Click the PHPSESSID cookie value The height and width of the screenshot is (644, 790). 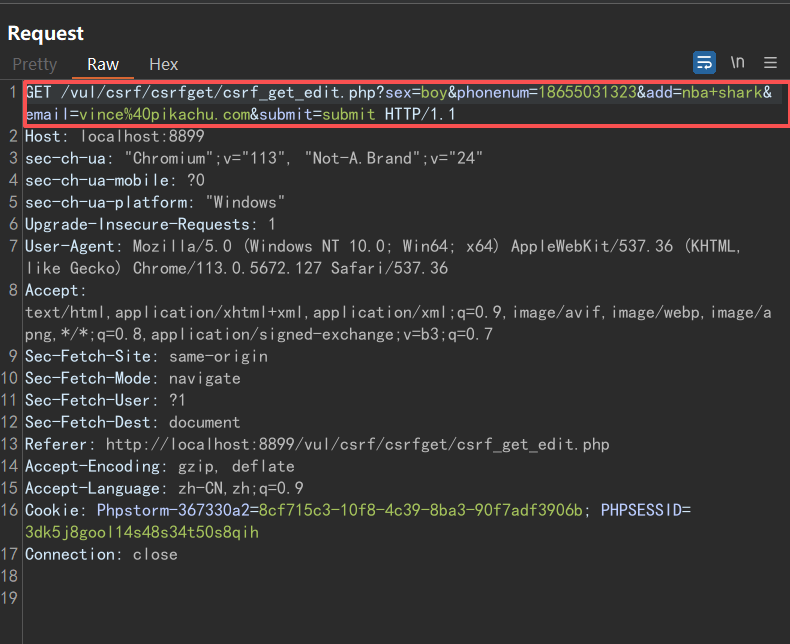tap(141, 532)
